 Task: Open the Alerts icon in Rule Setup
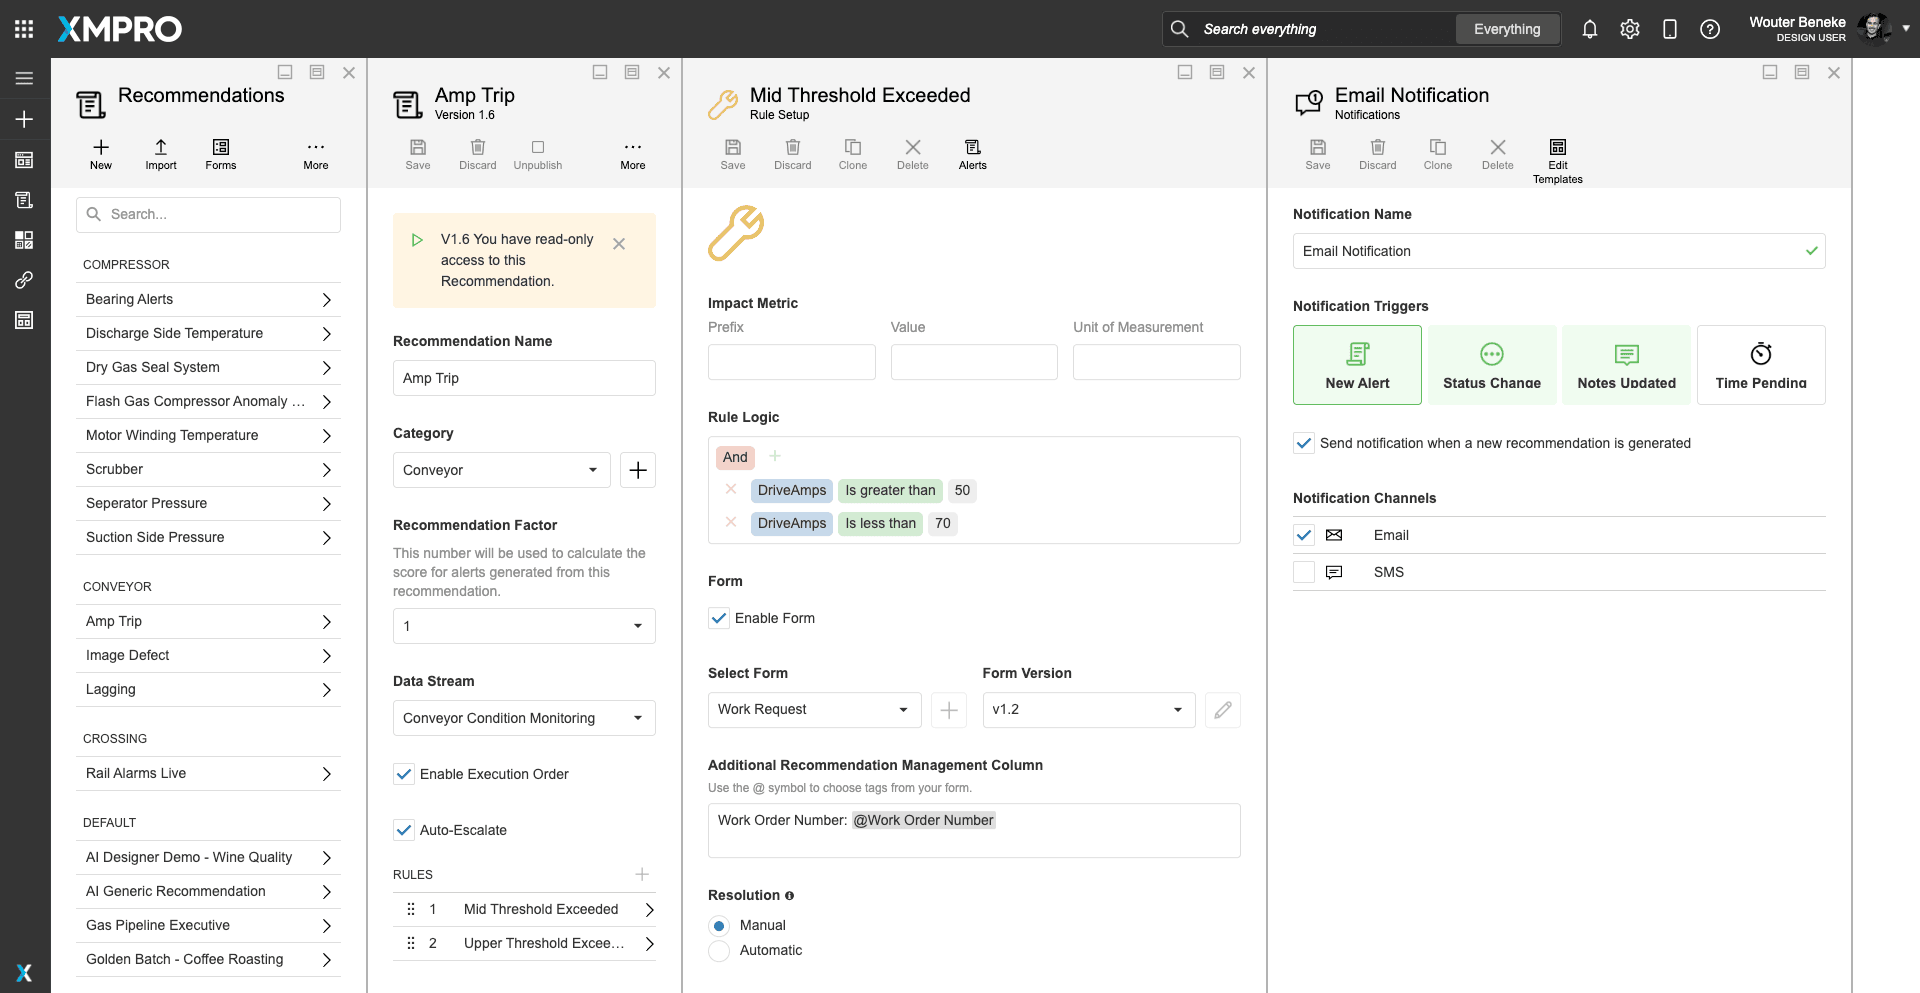coord(972,148)
